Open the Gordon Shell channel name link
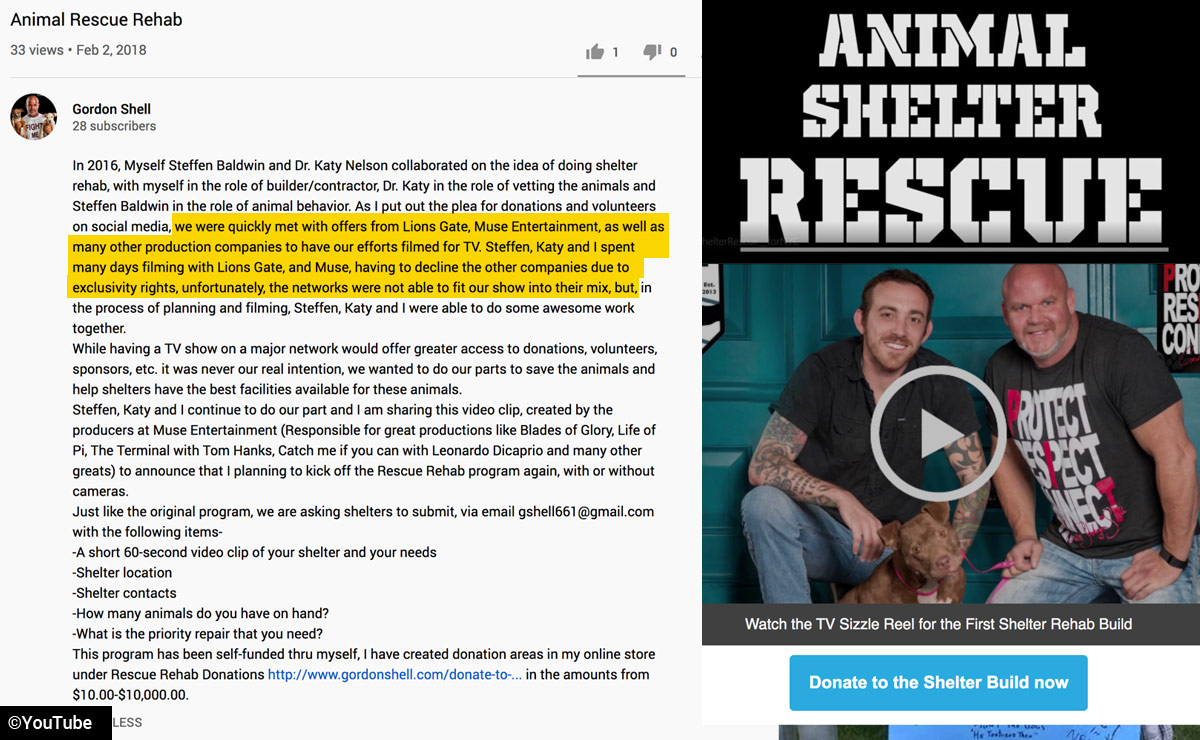1200x740 pixels. pos(112,109)
